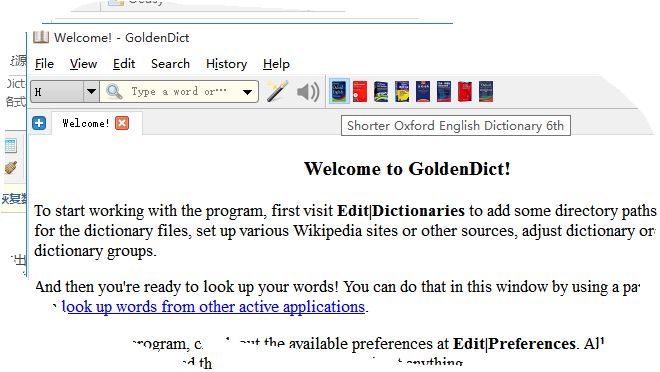Open the Help menu
This screenshot has width=660, height=372.
click(x=276, y=64)
